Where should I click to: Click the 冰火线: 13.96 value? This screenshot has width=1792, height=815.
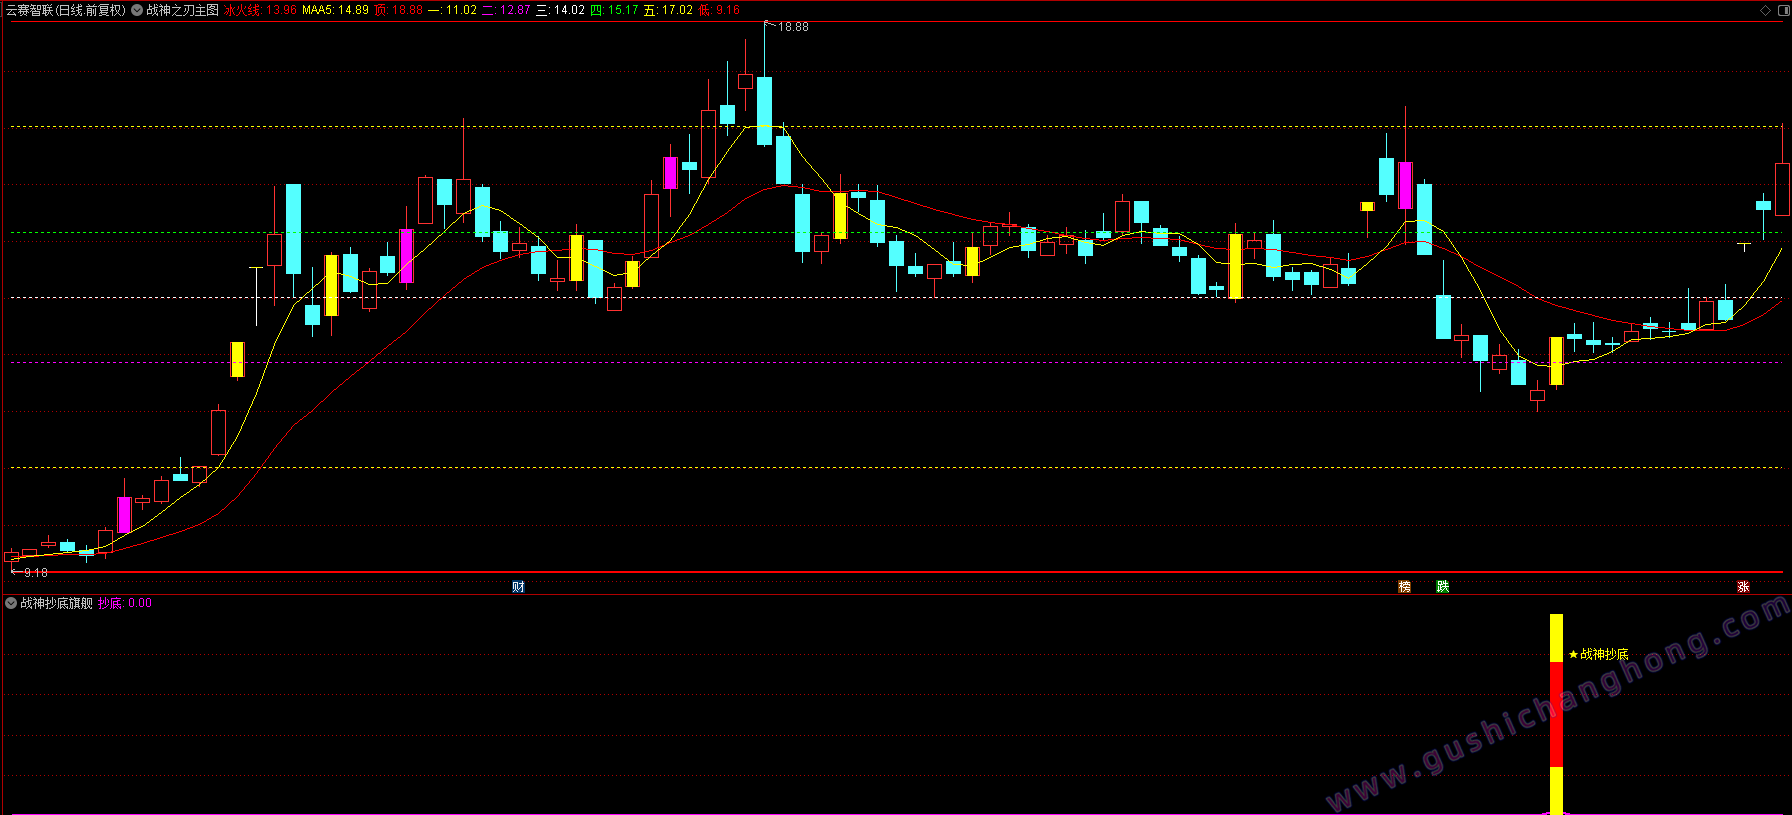tap(260, 10)
